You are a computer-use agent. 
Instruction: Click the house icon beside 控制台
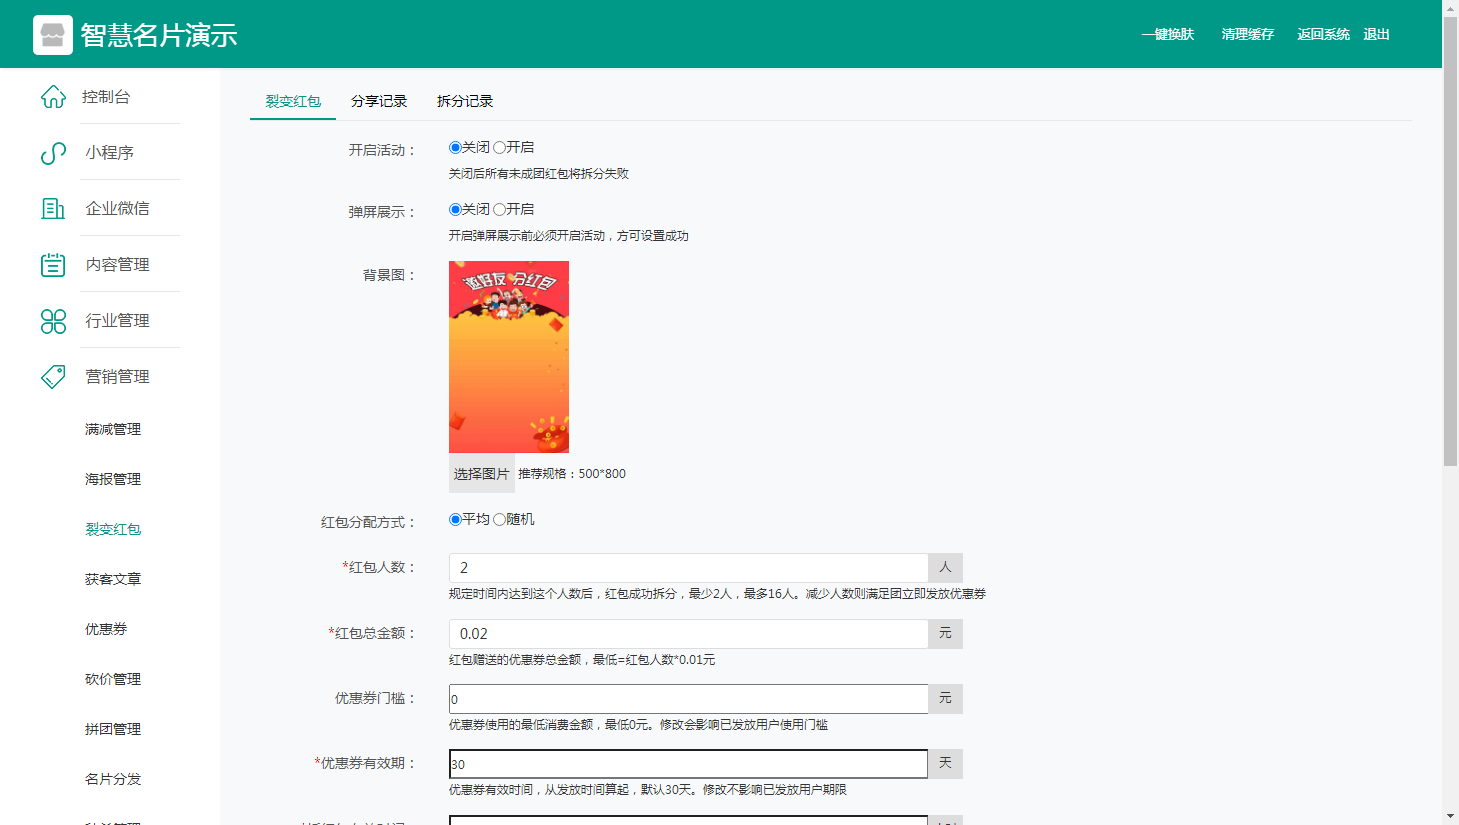(53, 97)
